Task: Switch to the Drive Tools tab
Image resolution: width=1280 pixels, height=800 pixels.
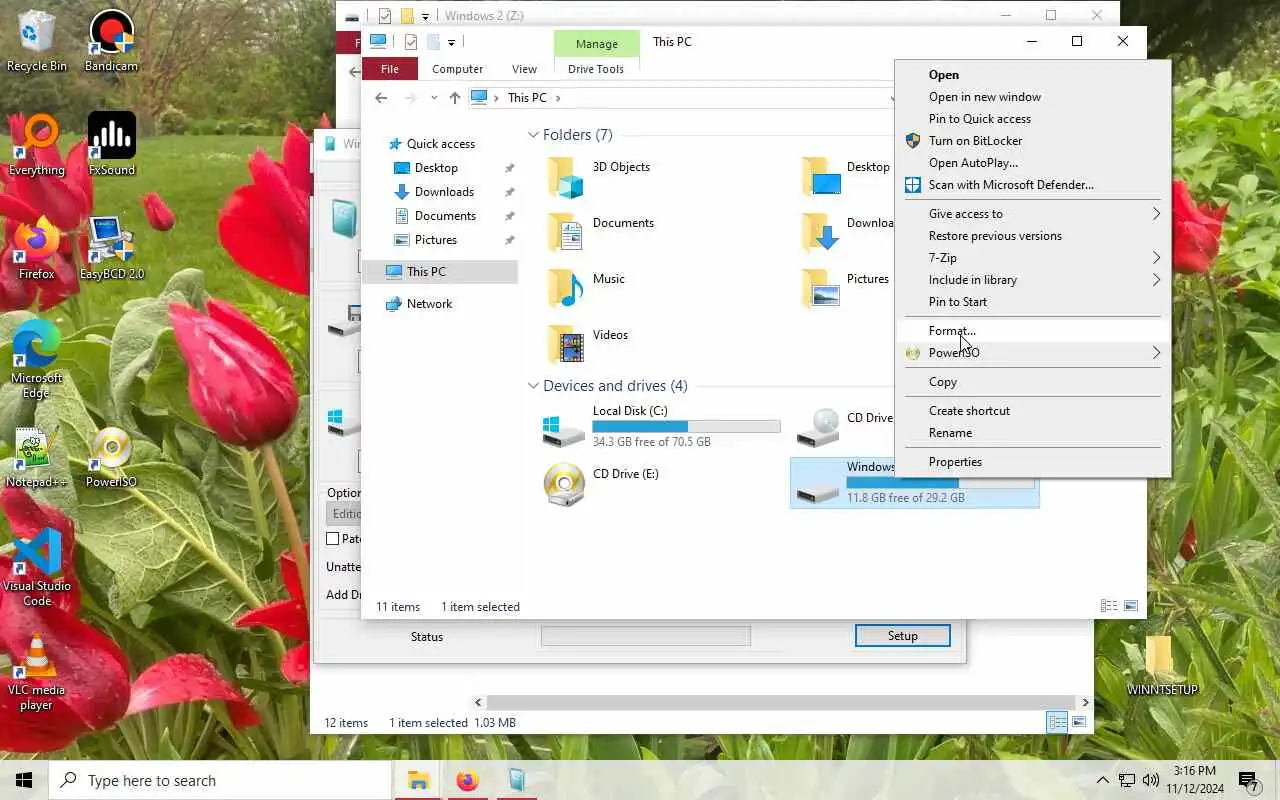Action: pyautogui.click(x=595, y=69)
